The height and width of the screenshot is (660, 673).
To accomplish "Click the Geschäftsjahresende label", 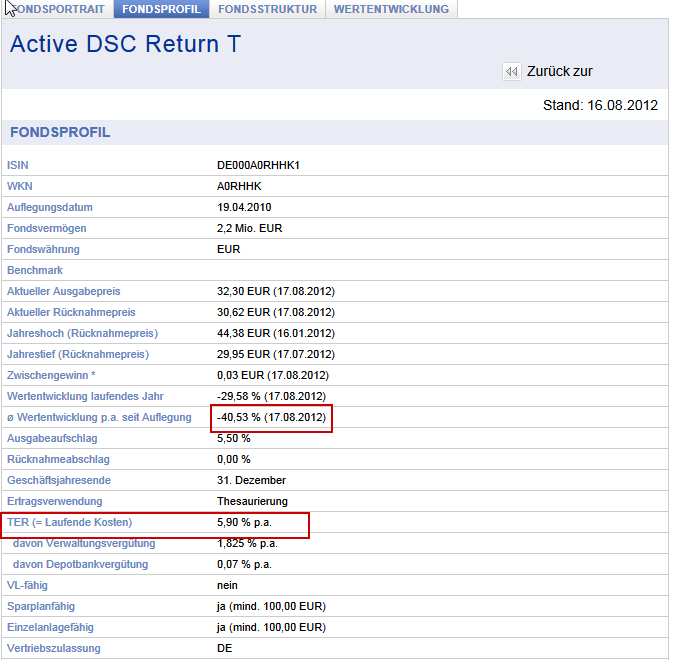I will 59,481.
